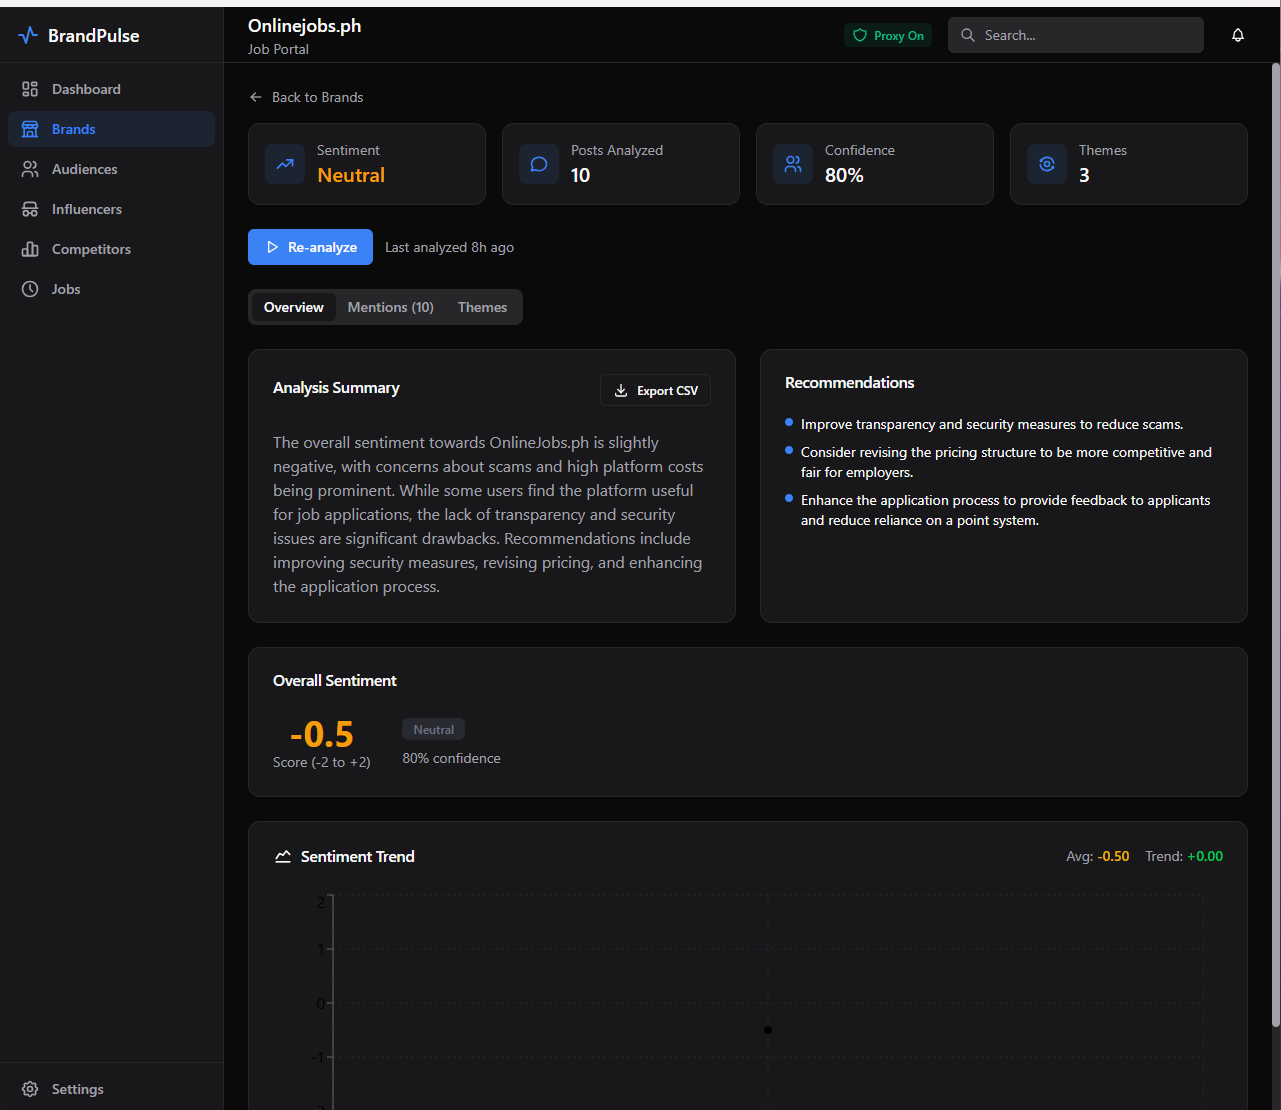The width and height of the screenshot is (1281, 1110).
Task: Click the Back to Brands link
Action: click(306, 97)
